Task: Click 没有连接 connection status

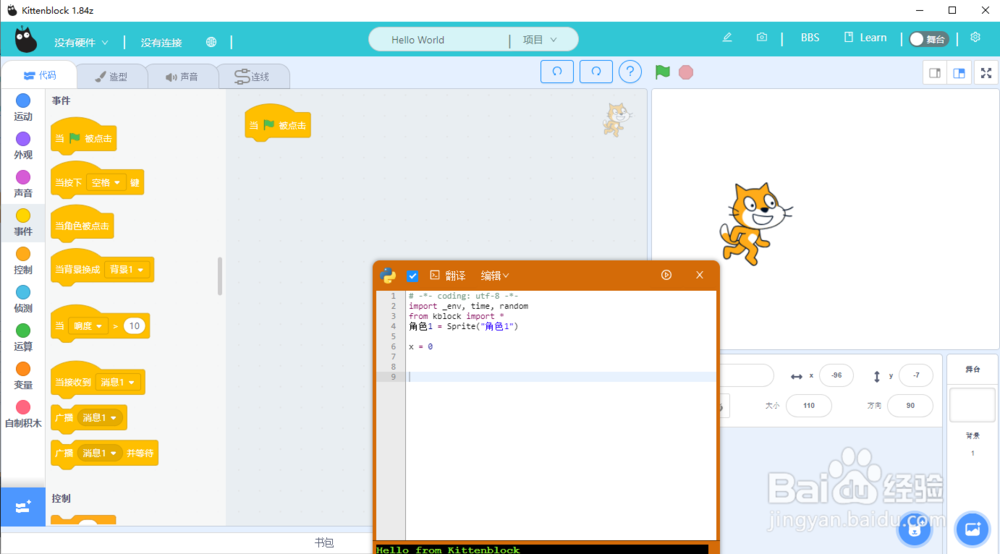Action: tap(161, 43)
